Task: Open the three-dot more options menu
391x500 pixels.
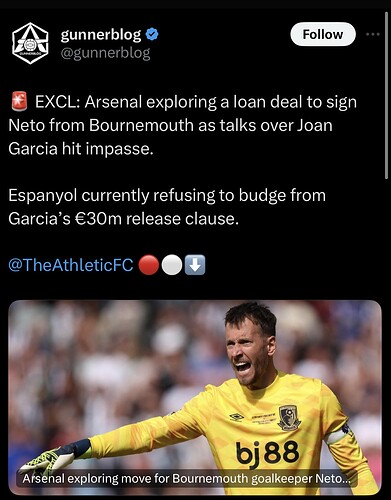Action: [373, 34]
